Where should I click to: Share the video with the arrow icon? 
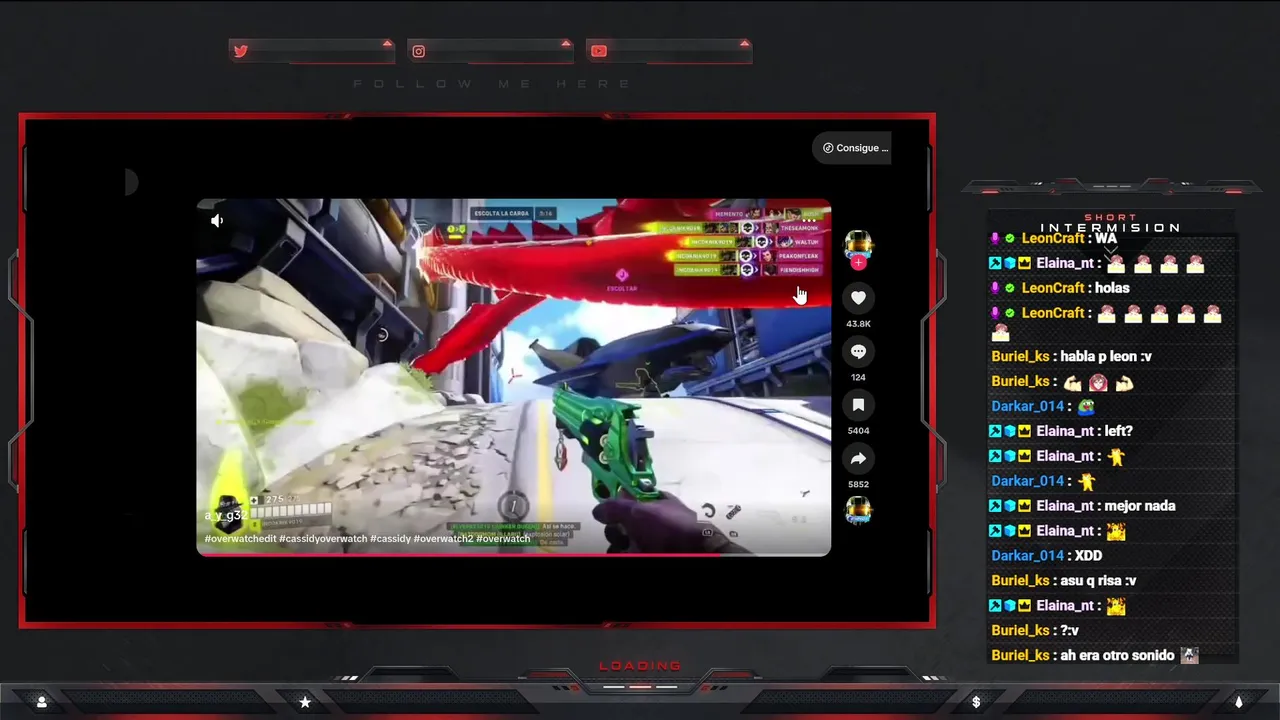tap(858, 458)
